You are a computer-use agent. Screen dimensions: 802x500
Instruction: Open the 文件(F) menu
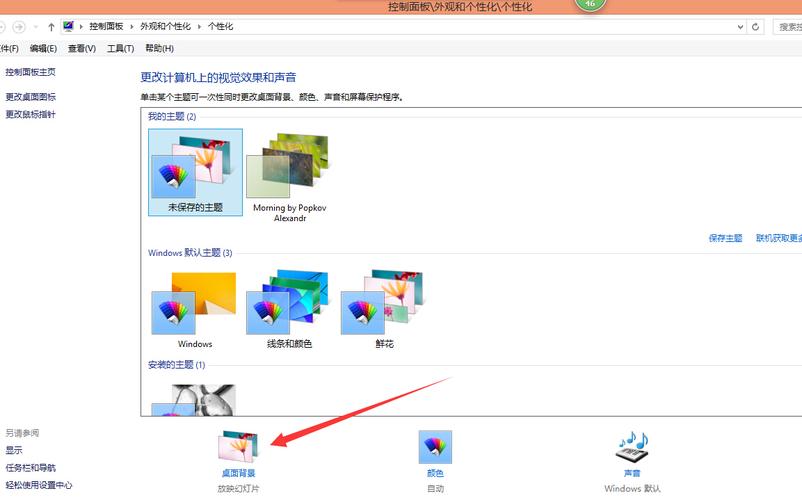(x=9, y=49)
